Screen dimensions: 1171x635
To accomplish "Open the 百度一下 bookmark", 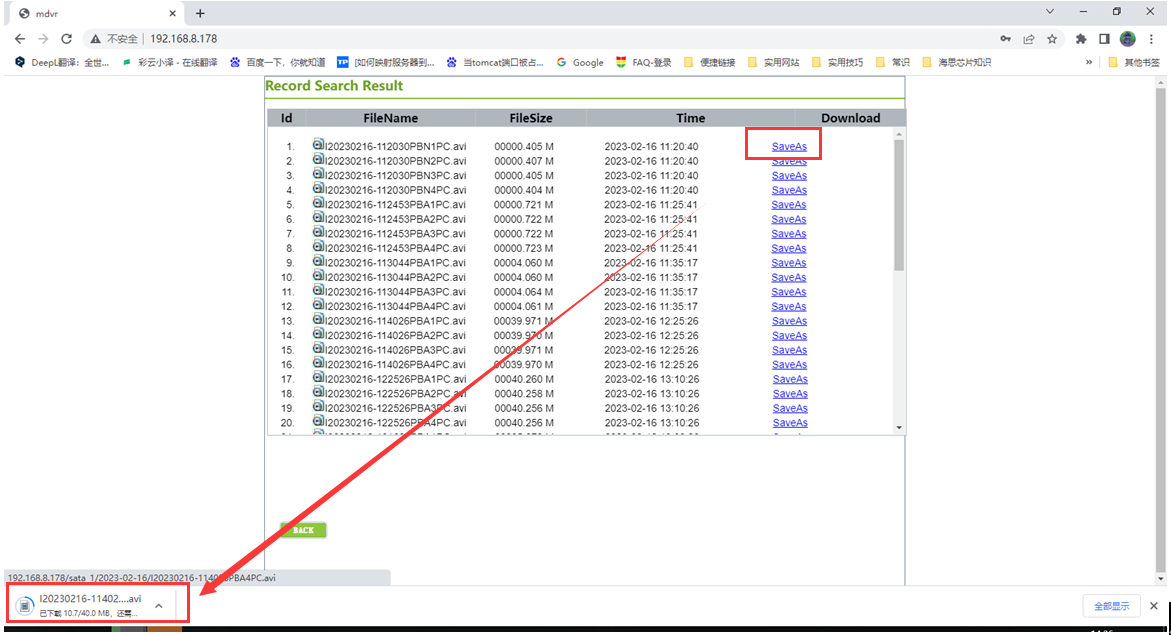I will pos(277,63).
